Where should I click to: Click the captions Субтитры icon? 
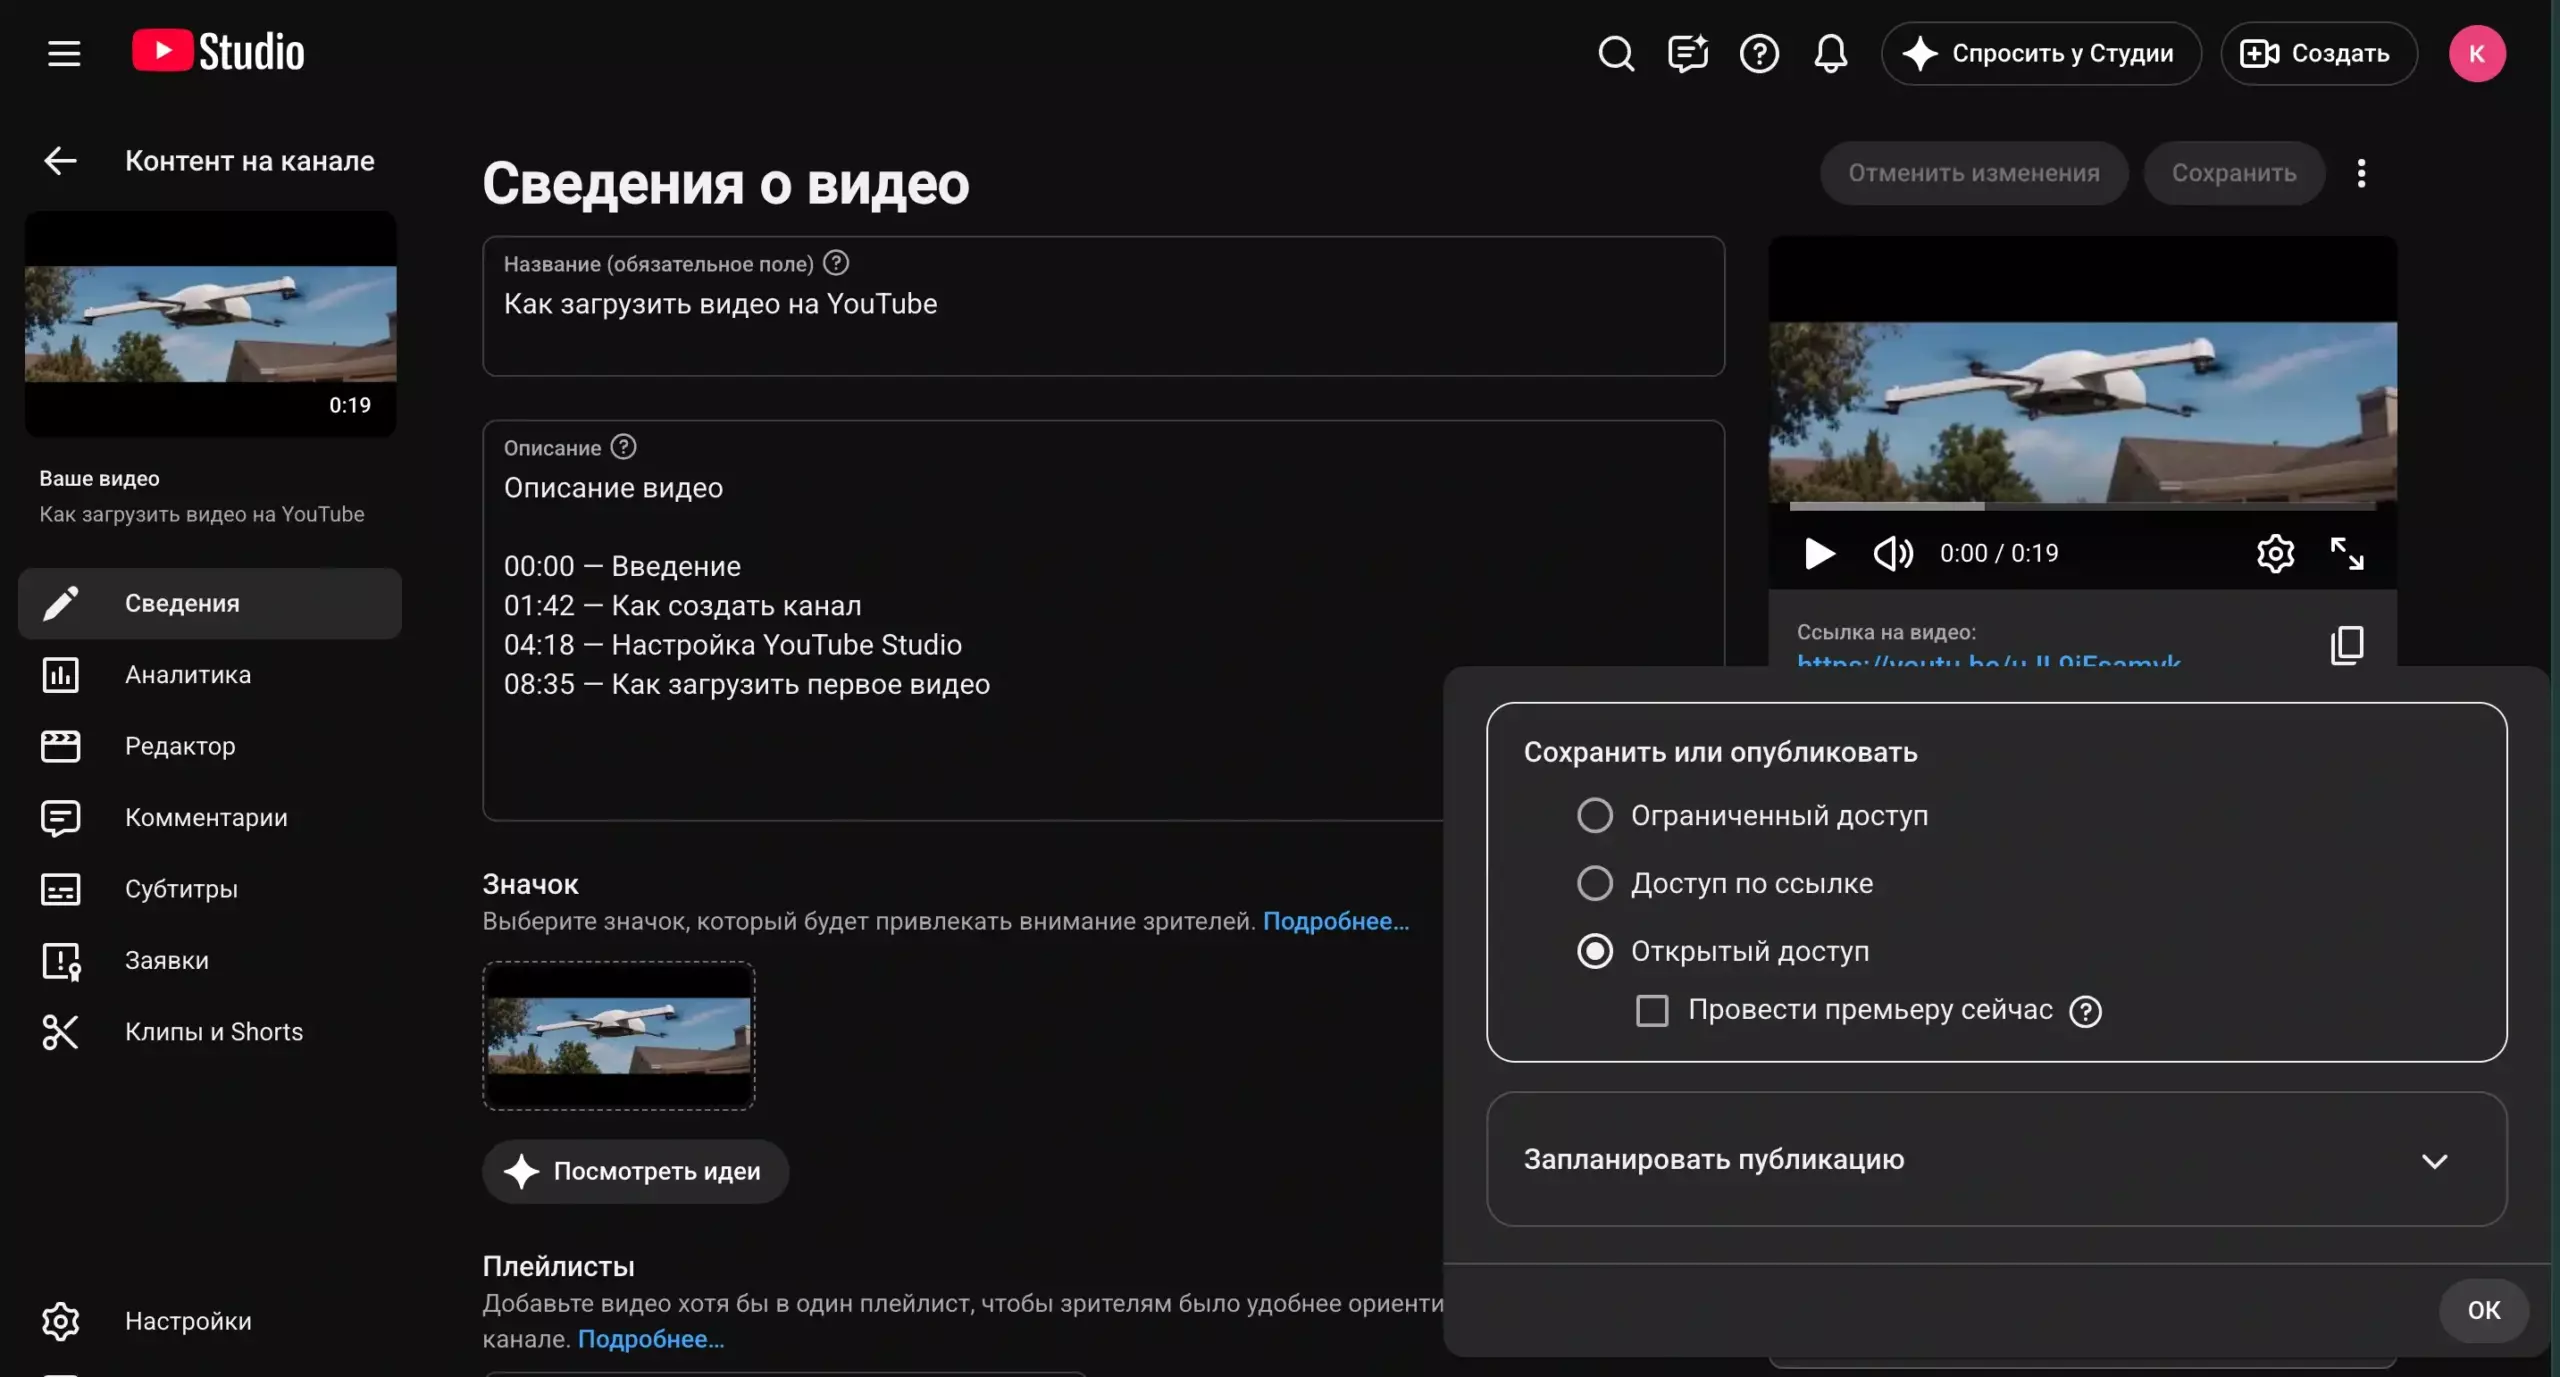click(x=60, y=889)
